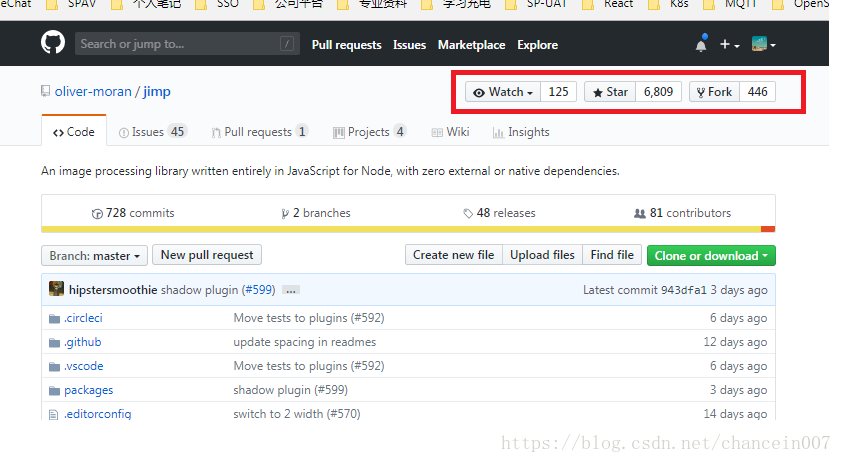Open user avatar profile menu
Image resolution: width=842 pixels, height=463 pixels.
(763, 45)
